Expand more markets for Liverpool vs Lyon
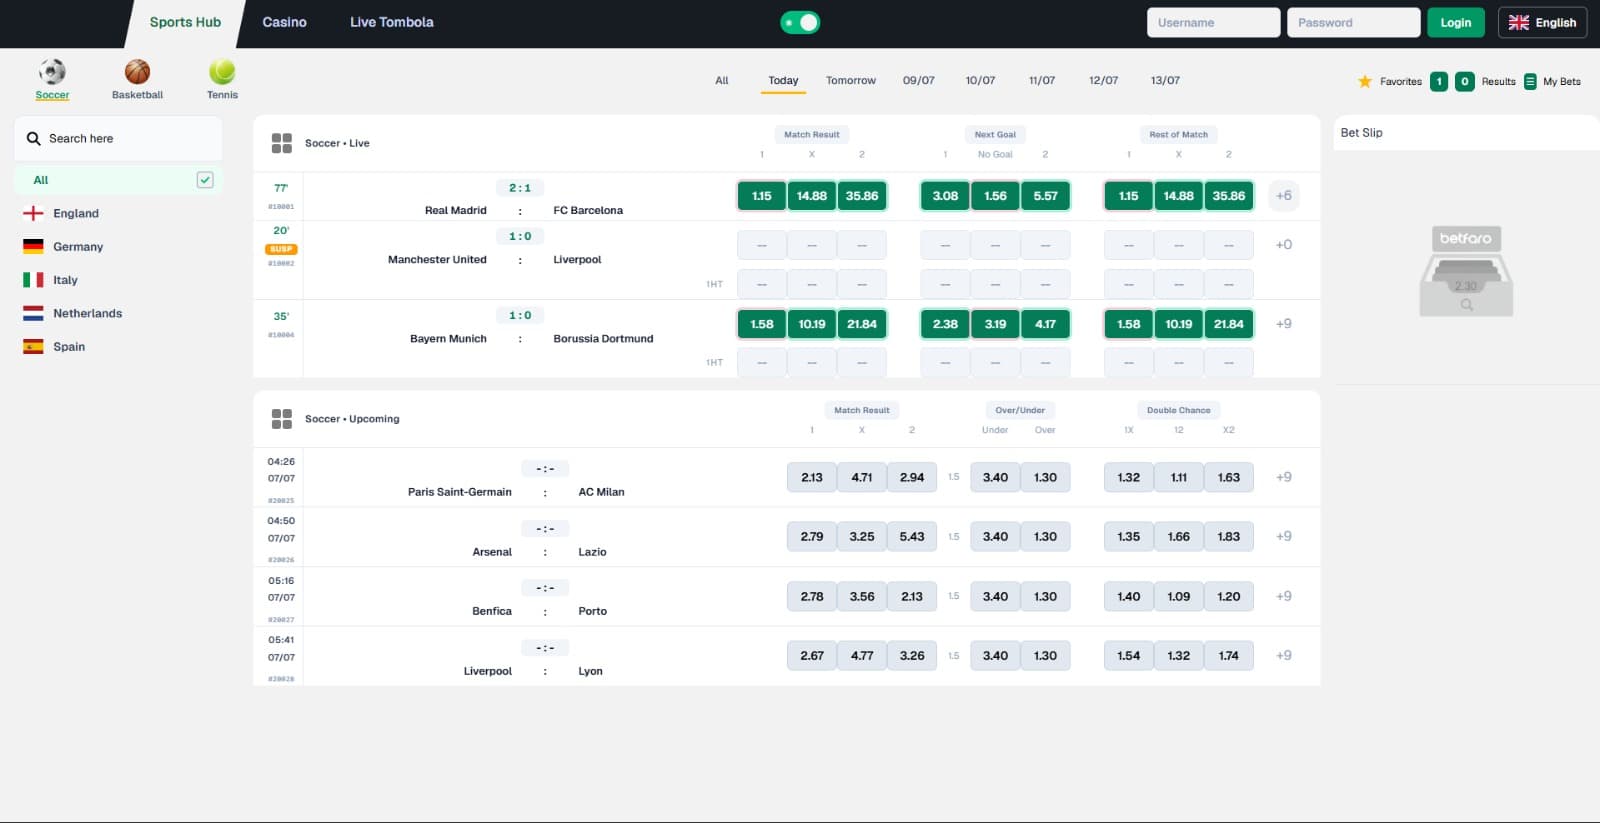Image resolution: width=1600 pixels, height=823 pixels. point(1284,655)
